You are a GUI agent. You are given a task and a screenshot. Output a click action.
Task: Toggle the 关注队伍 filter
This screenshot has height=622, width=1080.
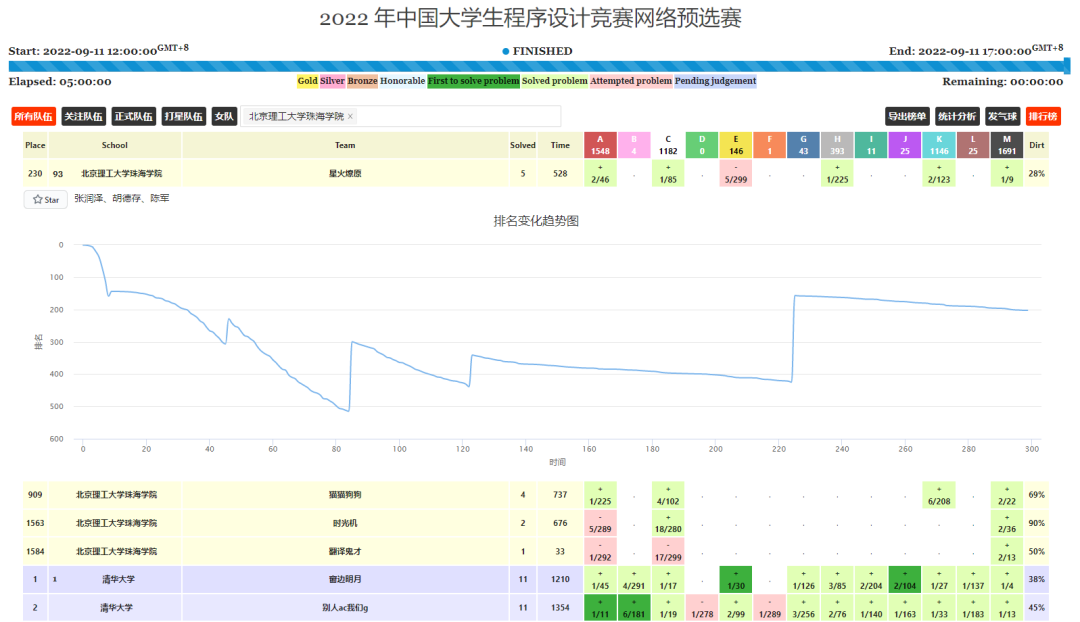[x=83, y=116]
